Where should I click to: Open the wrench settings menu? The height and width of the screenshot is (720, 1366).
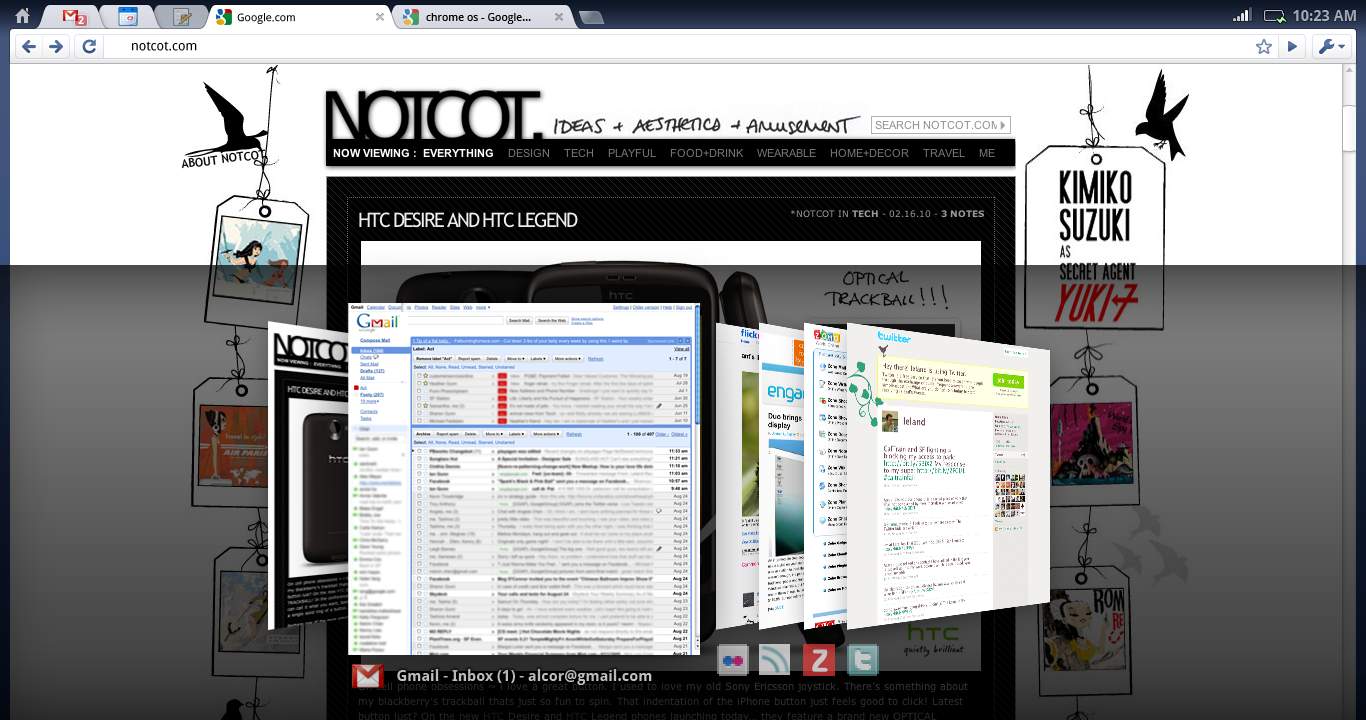[x=1331, y=46]
